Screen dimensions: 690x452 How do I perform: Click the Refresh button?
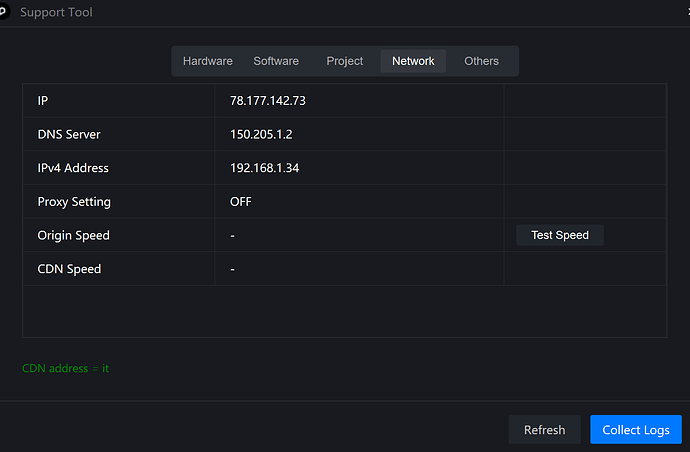click(544, 430)
